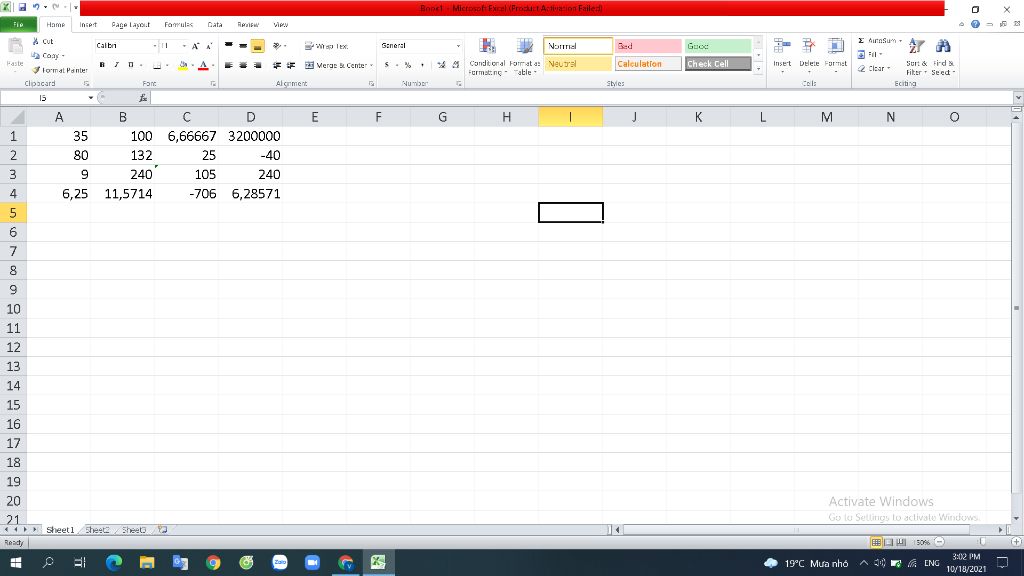Decrease font size with Shrink Font icon
Screen dimensions: 1024x576
[209, 46]
